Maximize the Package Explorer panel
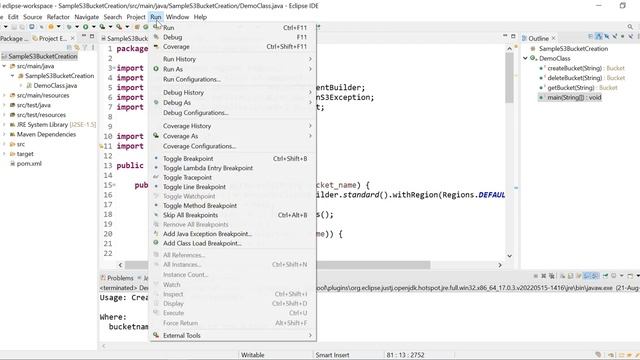Image resolution: width=640 pixels, height=360 pixels. point(92,36)
